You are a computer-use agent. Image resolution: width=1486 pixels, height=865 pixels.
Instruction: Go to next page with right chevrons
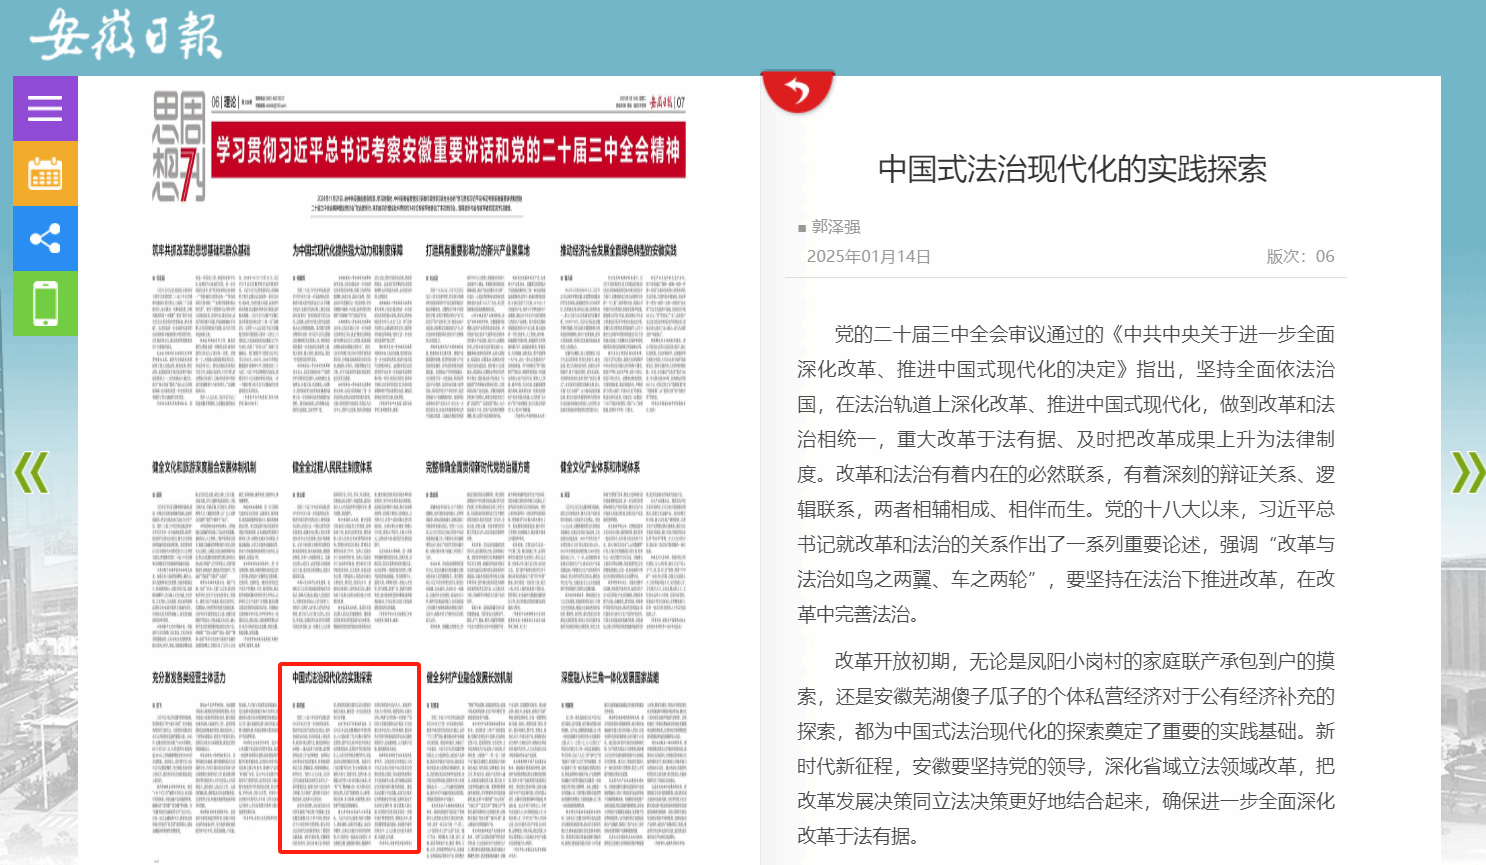1467,473
